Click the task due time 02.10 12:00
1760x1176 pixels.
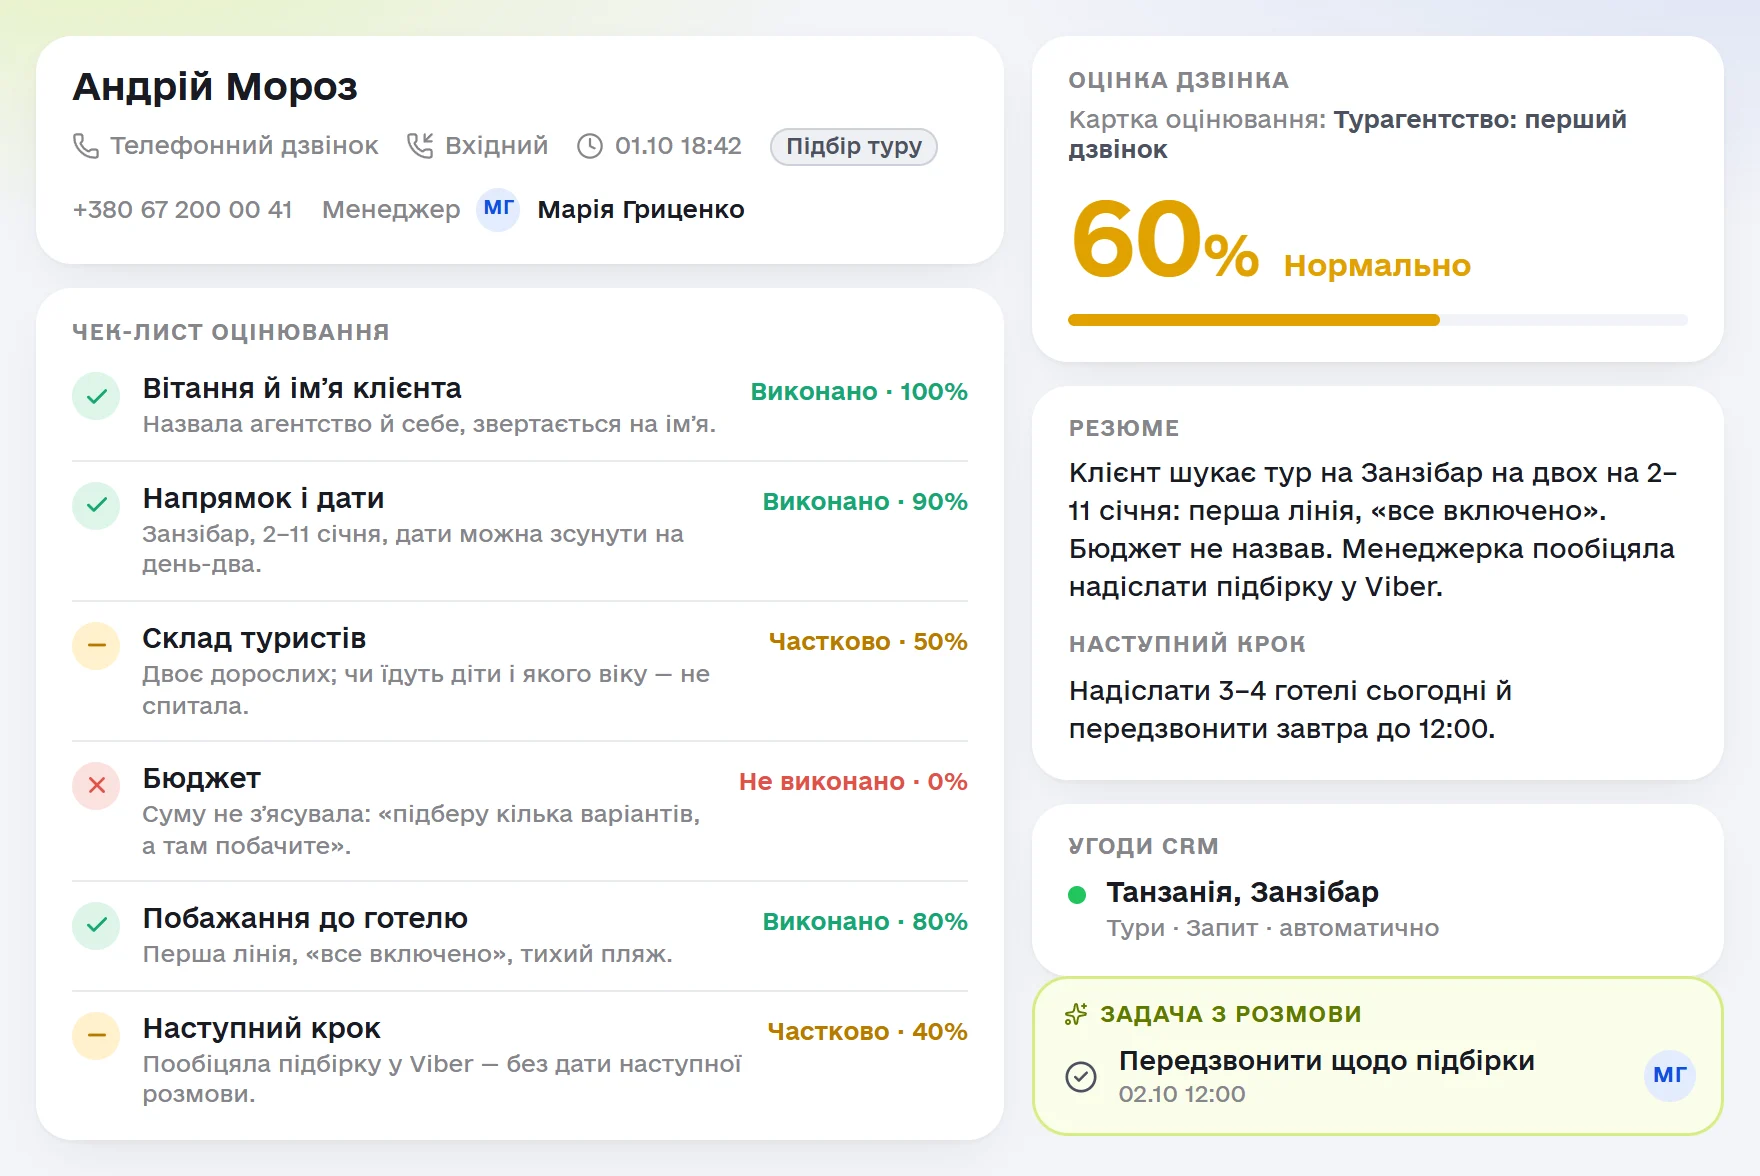click(x=1182, y=1094)
